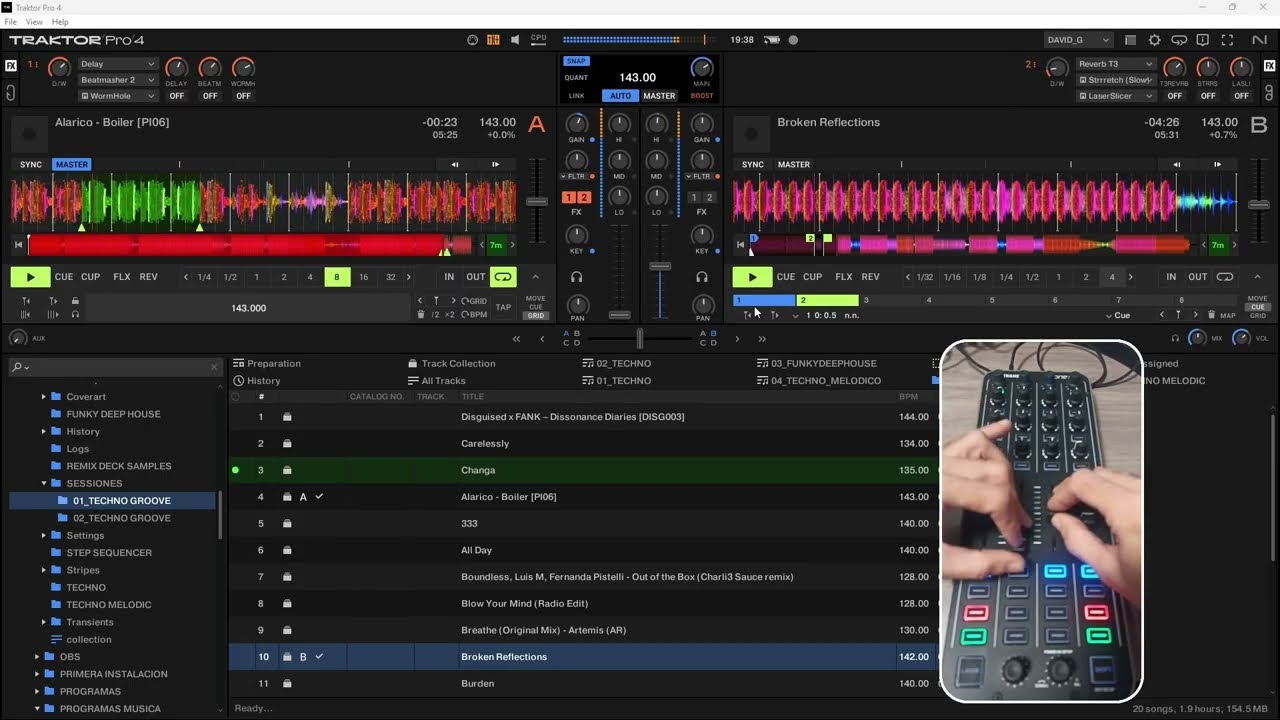Open the FX panel on left side
The image size is (1280, 720).
point(11,66)
